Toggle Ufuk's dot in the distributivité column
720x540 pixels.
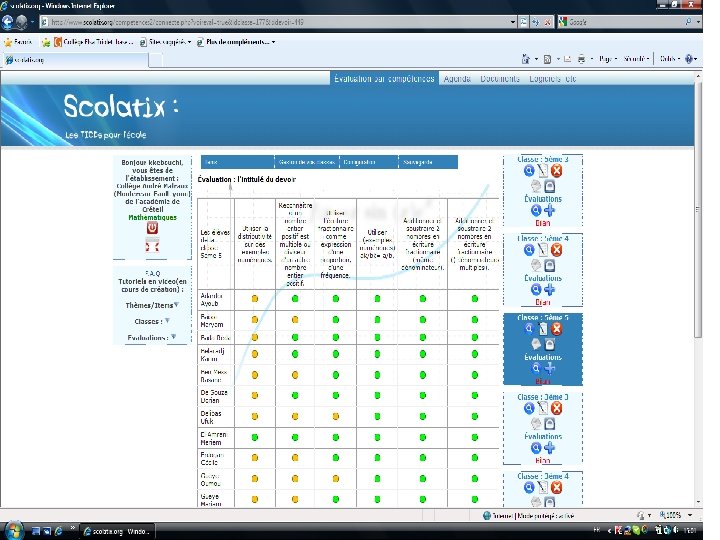click(255, 416)
